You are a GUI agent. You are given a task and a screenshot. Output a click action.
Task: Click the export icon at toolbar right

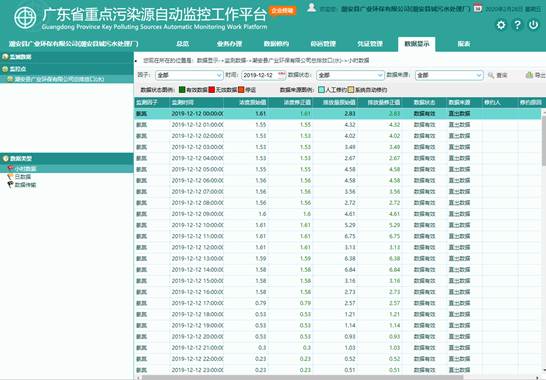tap(529, 75)
